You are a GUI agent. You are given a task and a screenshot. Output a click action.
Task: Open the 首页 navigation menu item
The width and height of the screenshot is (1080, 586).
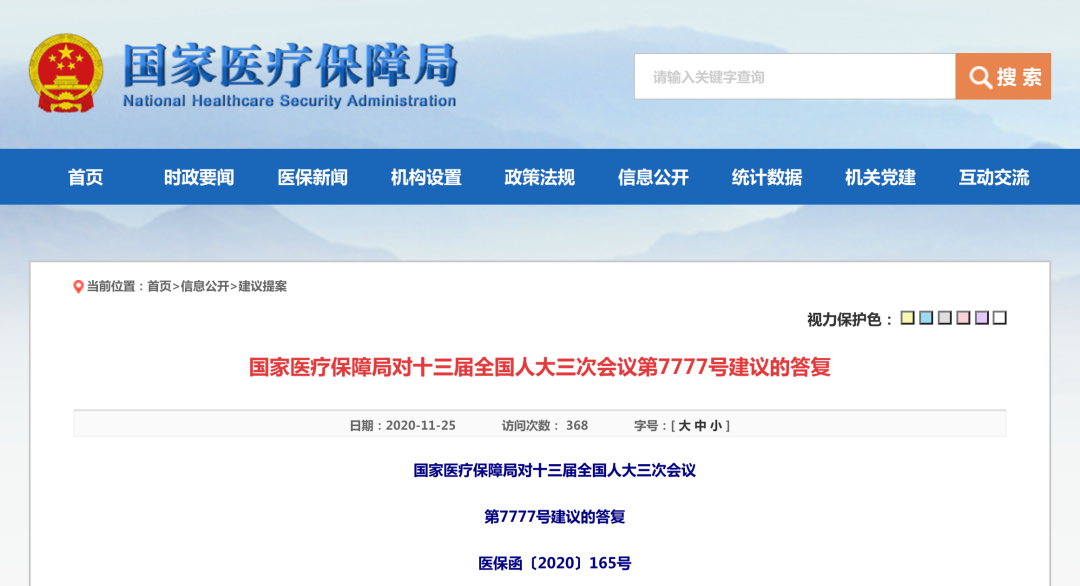86,177
